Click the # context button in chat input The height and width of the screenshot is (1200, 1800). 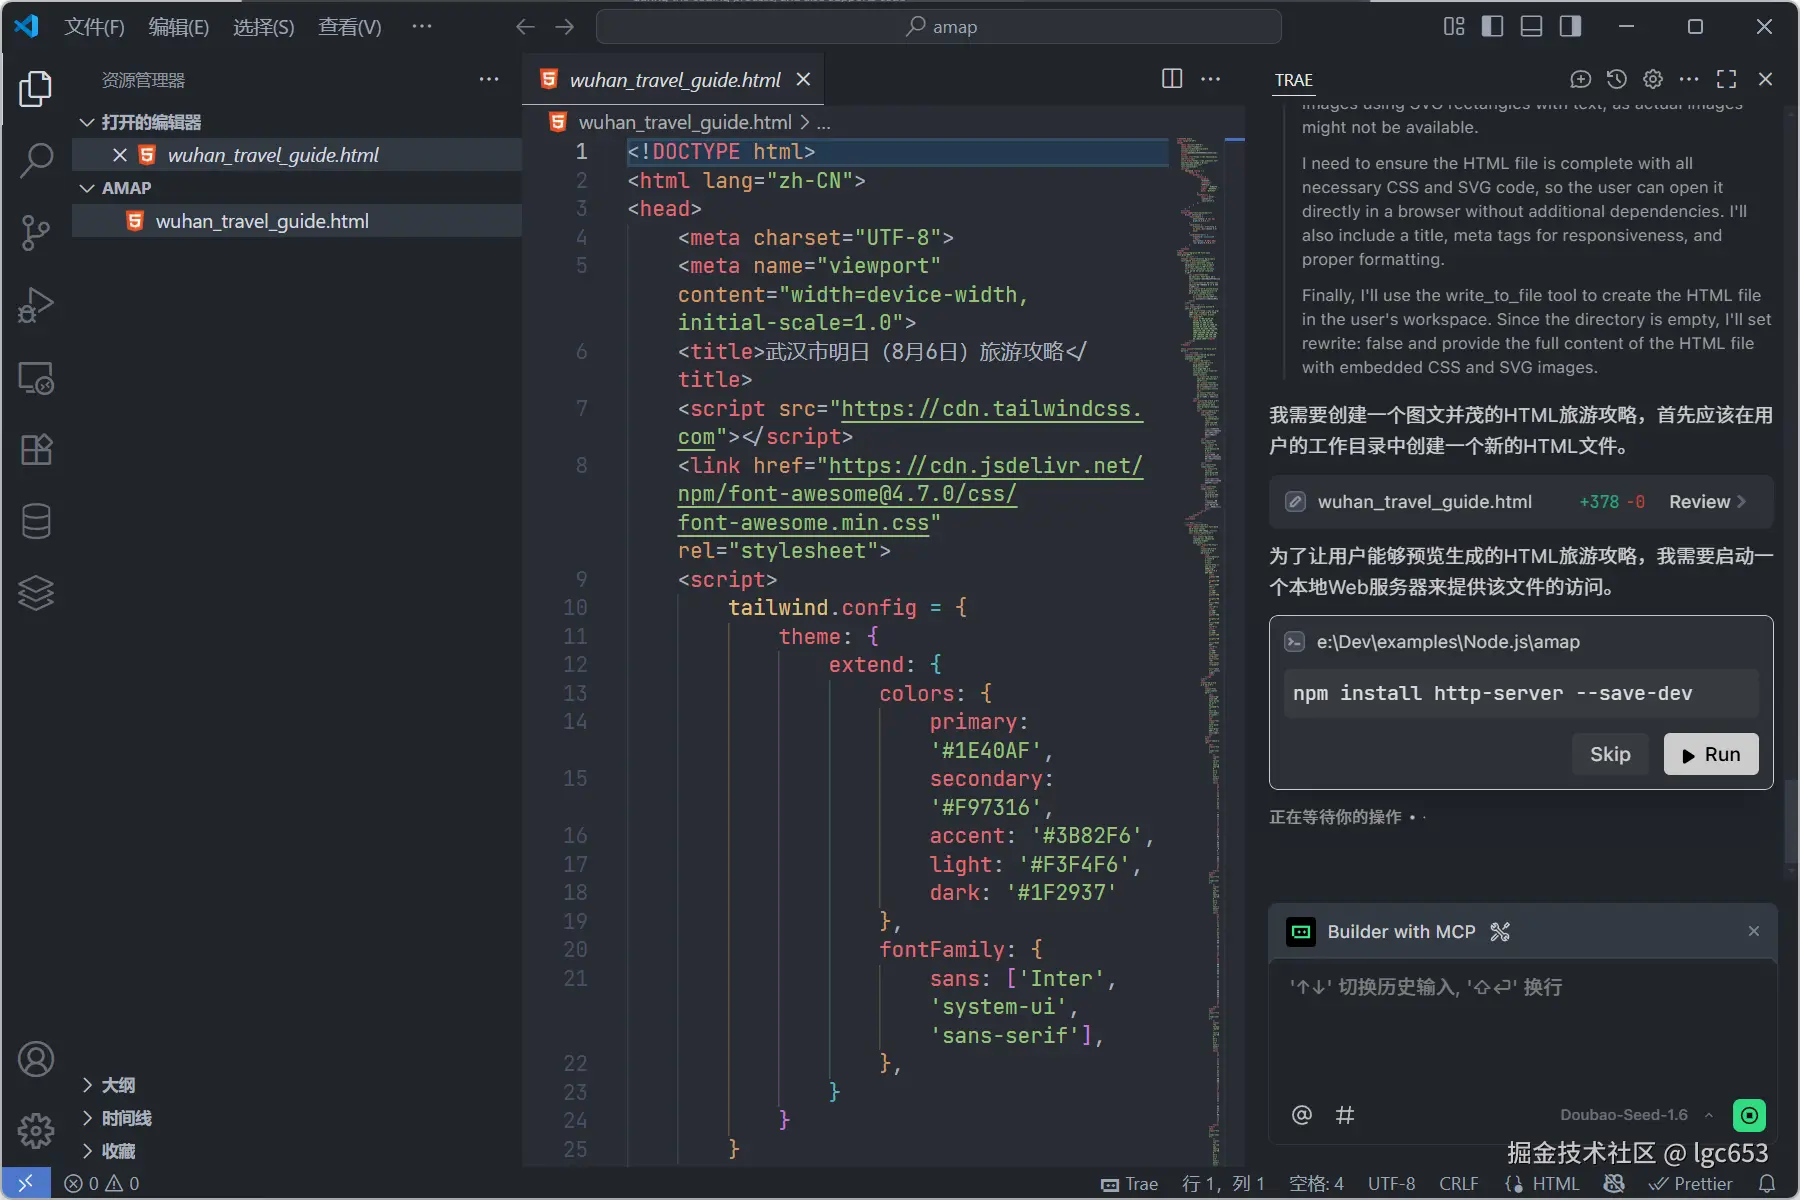[1345, 1115]
